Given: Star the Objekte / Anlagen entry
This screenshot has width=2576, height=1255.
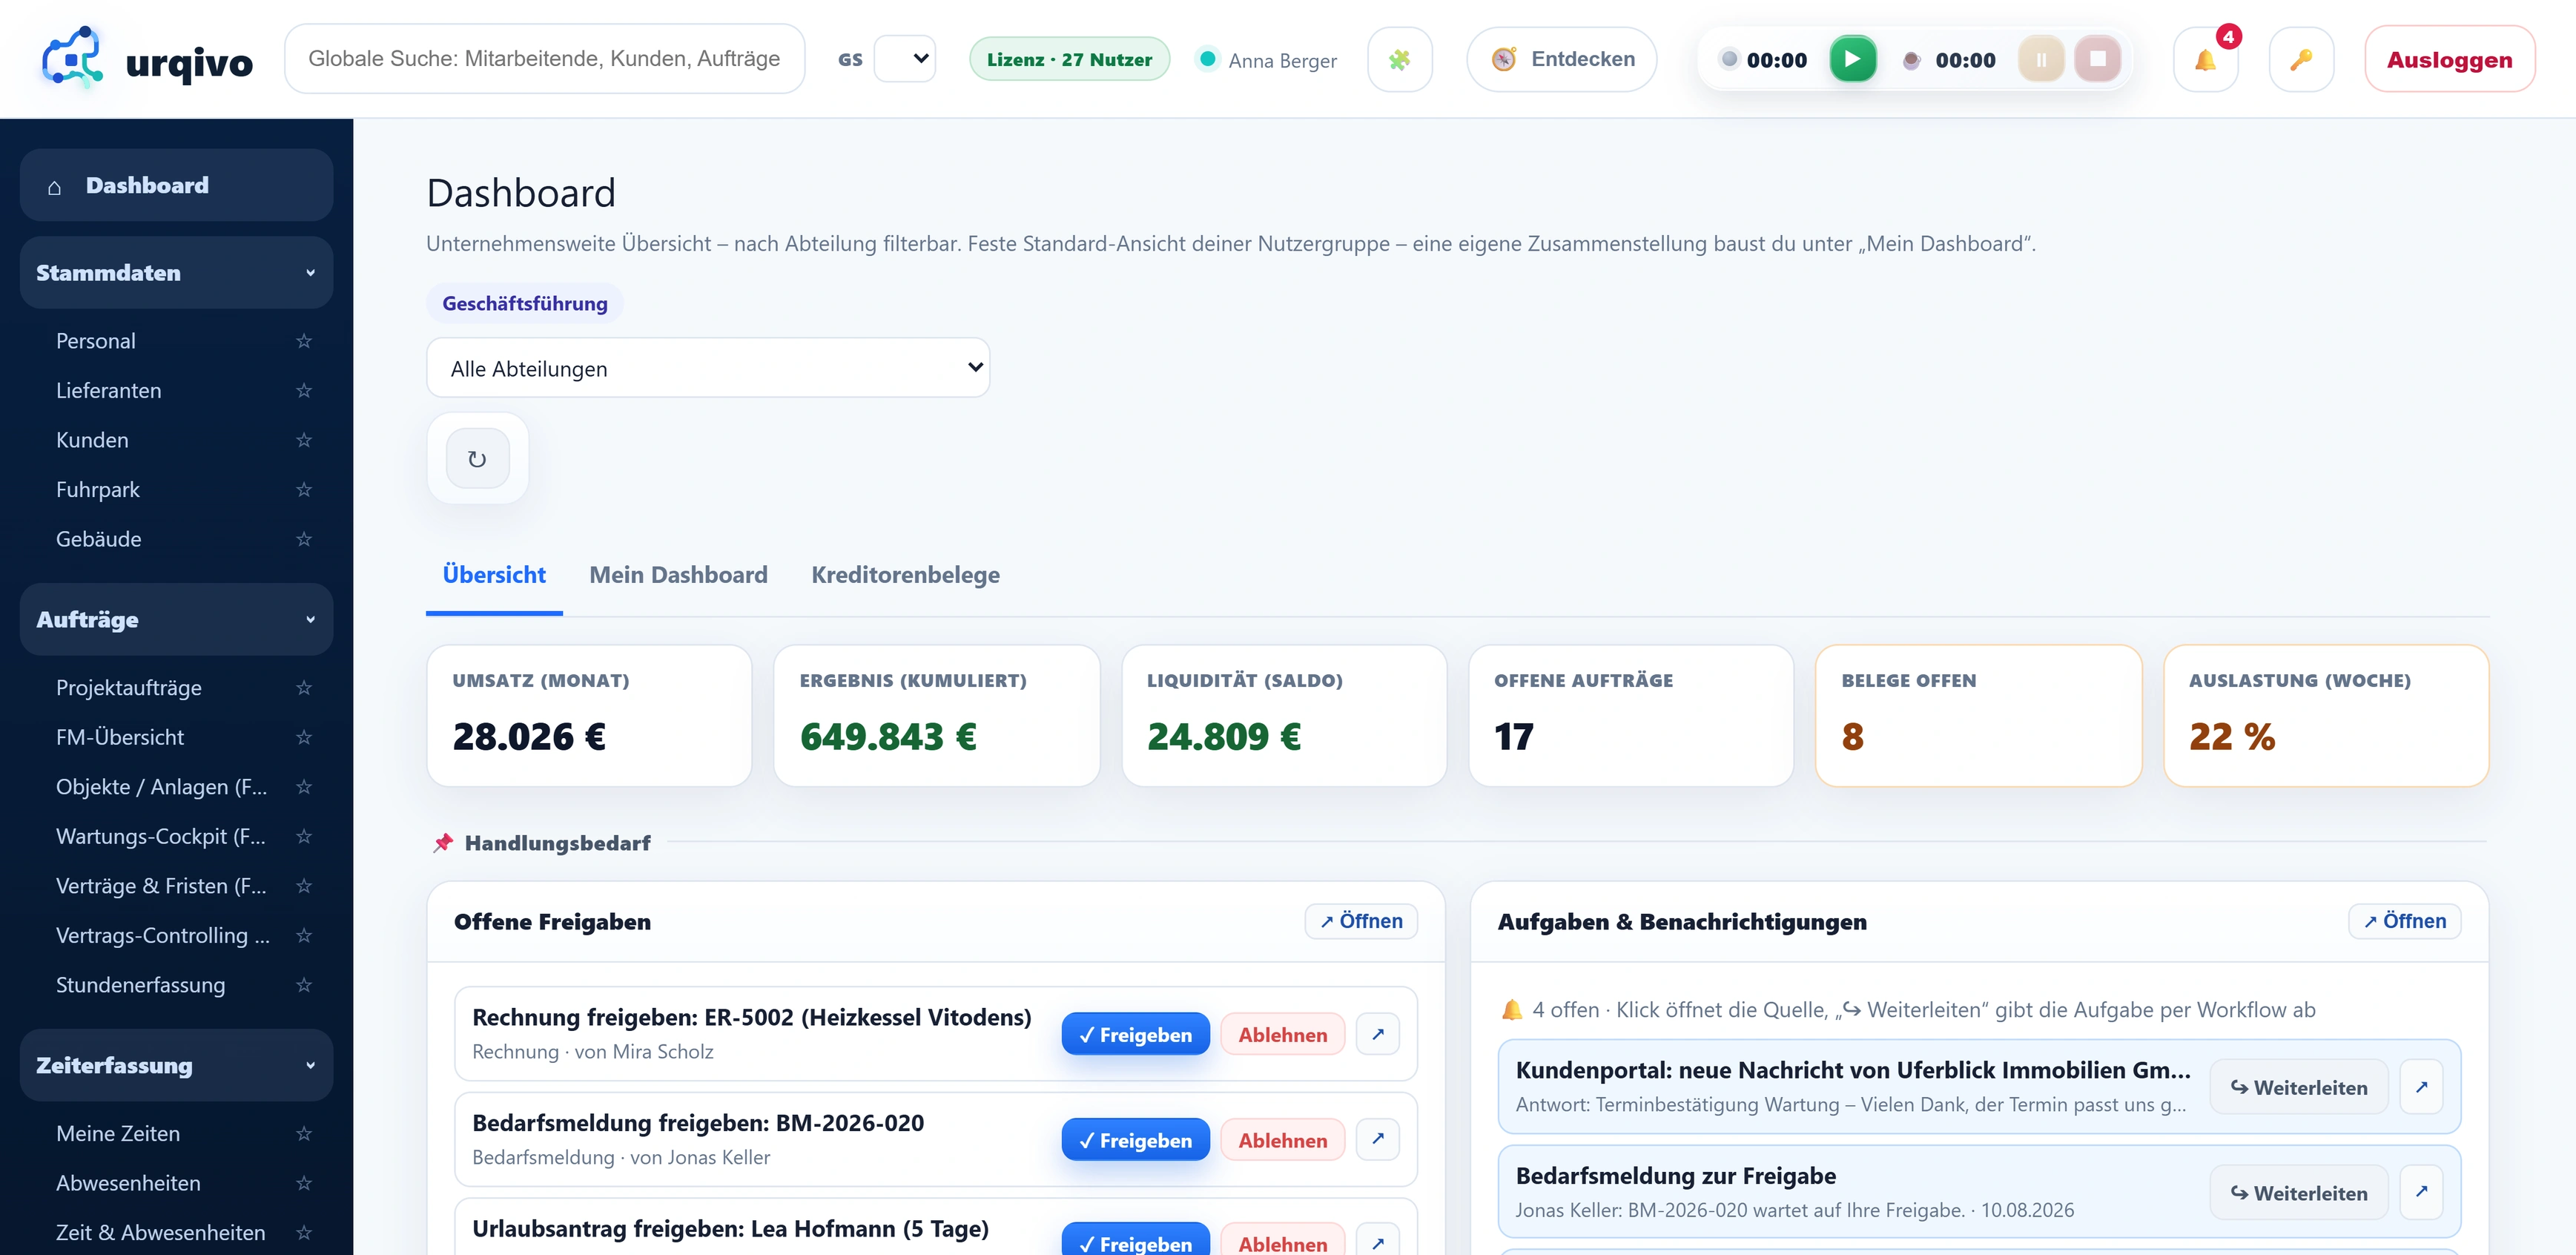Looking at the screenshot, I should (304, 787).
